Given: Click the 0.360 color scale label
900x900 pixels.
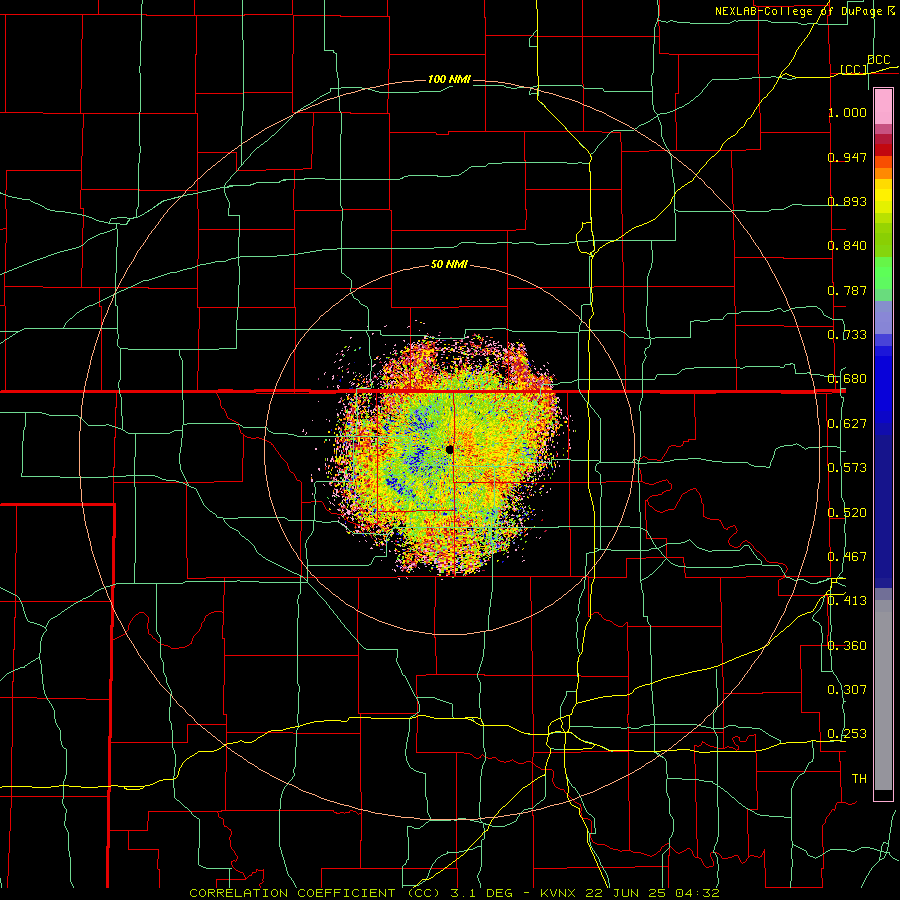Looking at the screenshot, I should [847, 646].
